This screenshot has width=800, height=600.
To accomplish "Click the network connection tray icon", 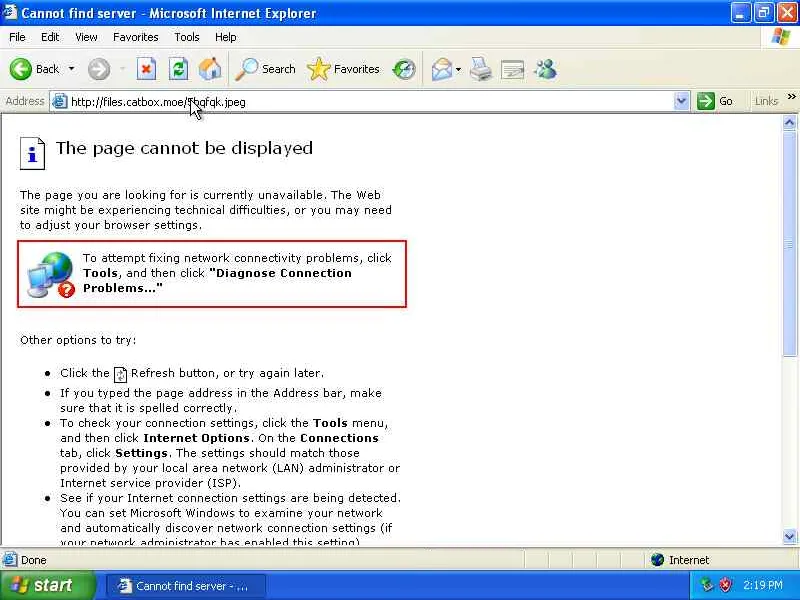I will pyautogui.click(x=707, y=585).
